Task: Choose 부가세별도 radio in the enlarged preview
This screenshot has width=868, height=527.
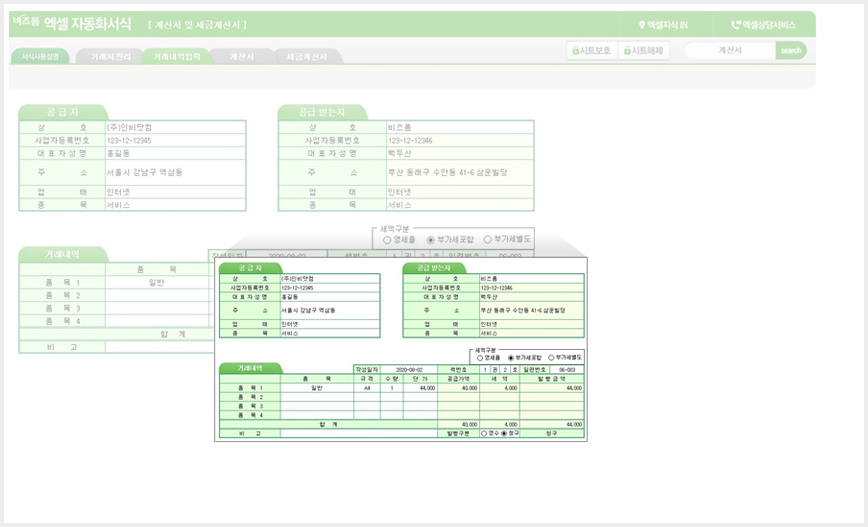Action: 551,358
